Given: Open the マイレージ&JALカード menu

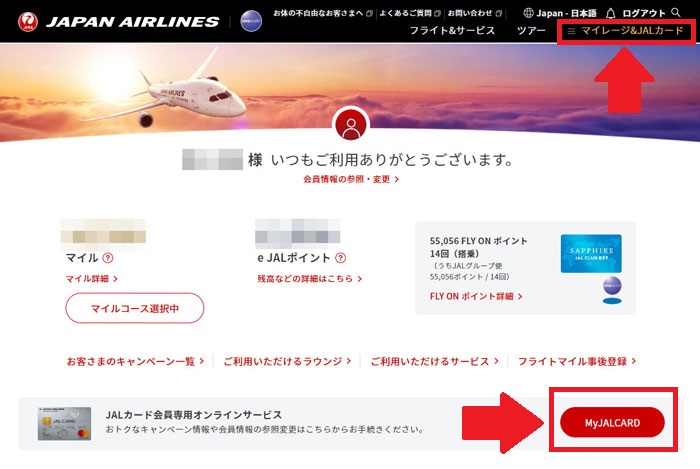Looking at the screenshot, I should point(625,31).
